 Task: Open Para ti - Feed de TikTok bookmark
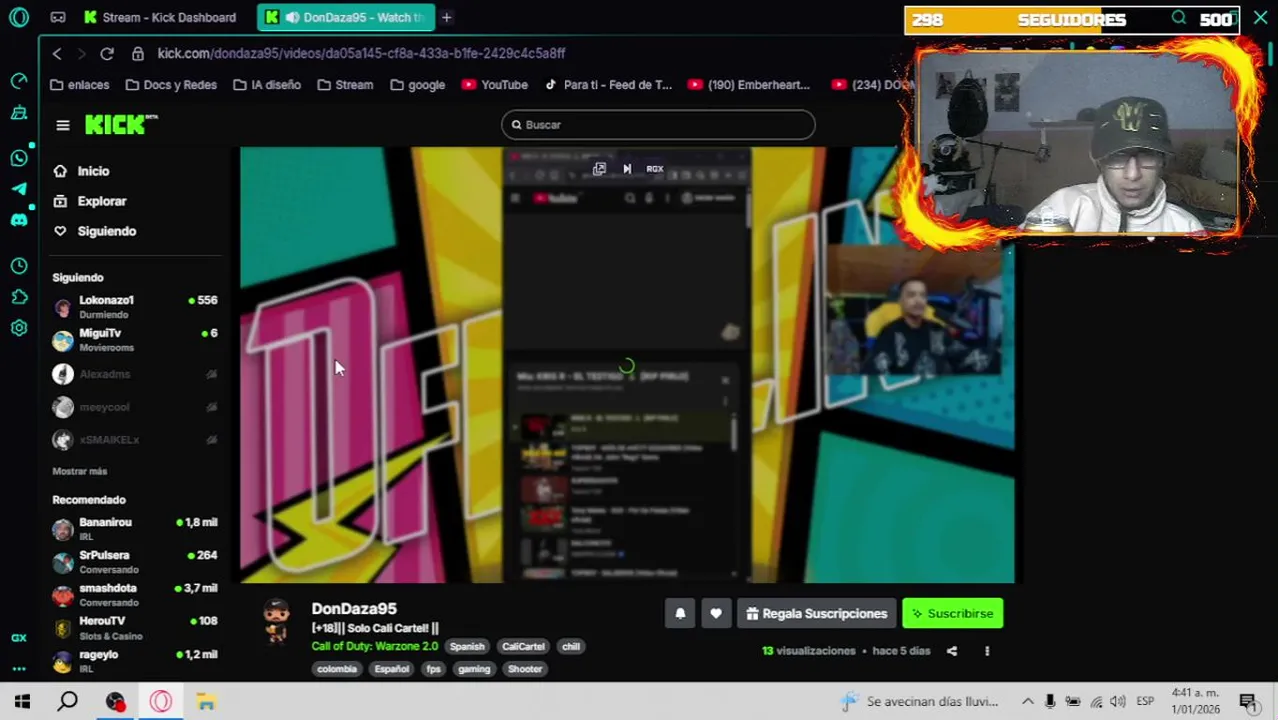[607, 85]
